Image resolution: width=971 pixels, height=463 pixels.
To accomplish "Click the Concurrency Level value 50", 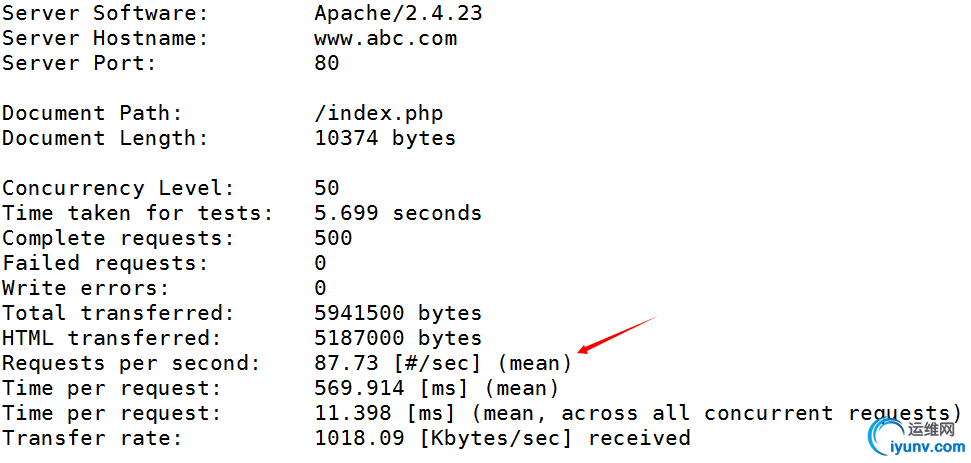I will [327, 189].
